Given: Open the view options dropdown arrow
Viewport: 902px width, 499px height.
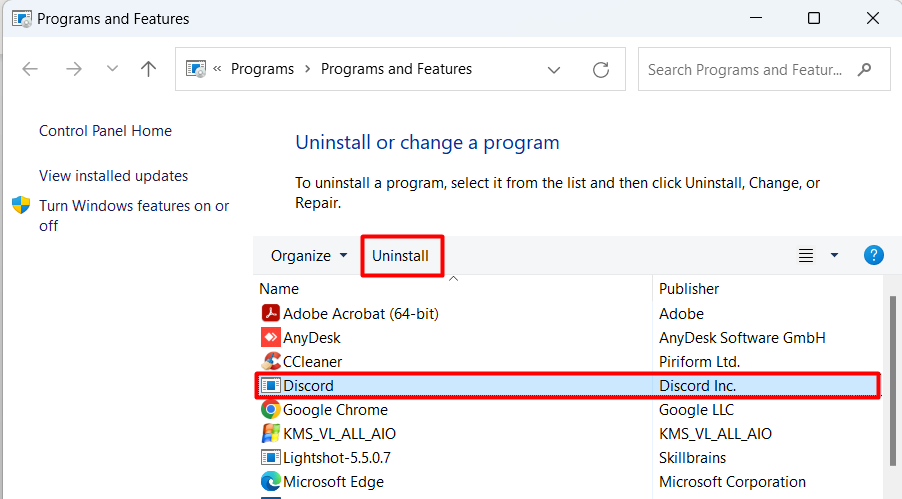Looking at the screenshot, I should click(834, 255).
